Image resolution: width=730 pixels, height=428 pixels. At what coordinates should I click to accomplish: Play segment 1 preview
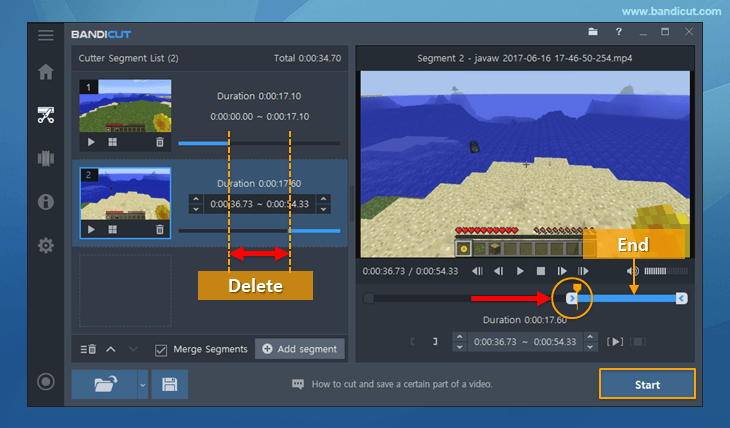point(91,142)
